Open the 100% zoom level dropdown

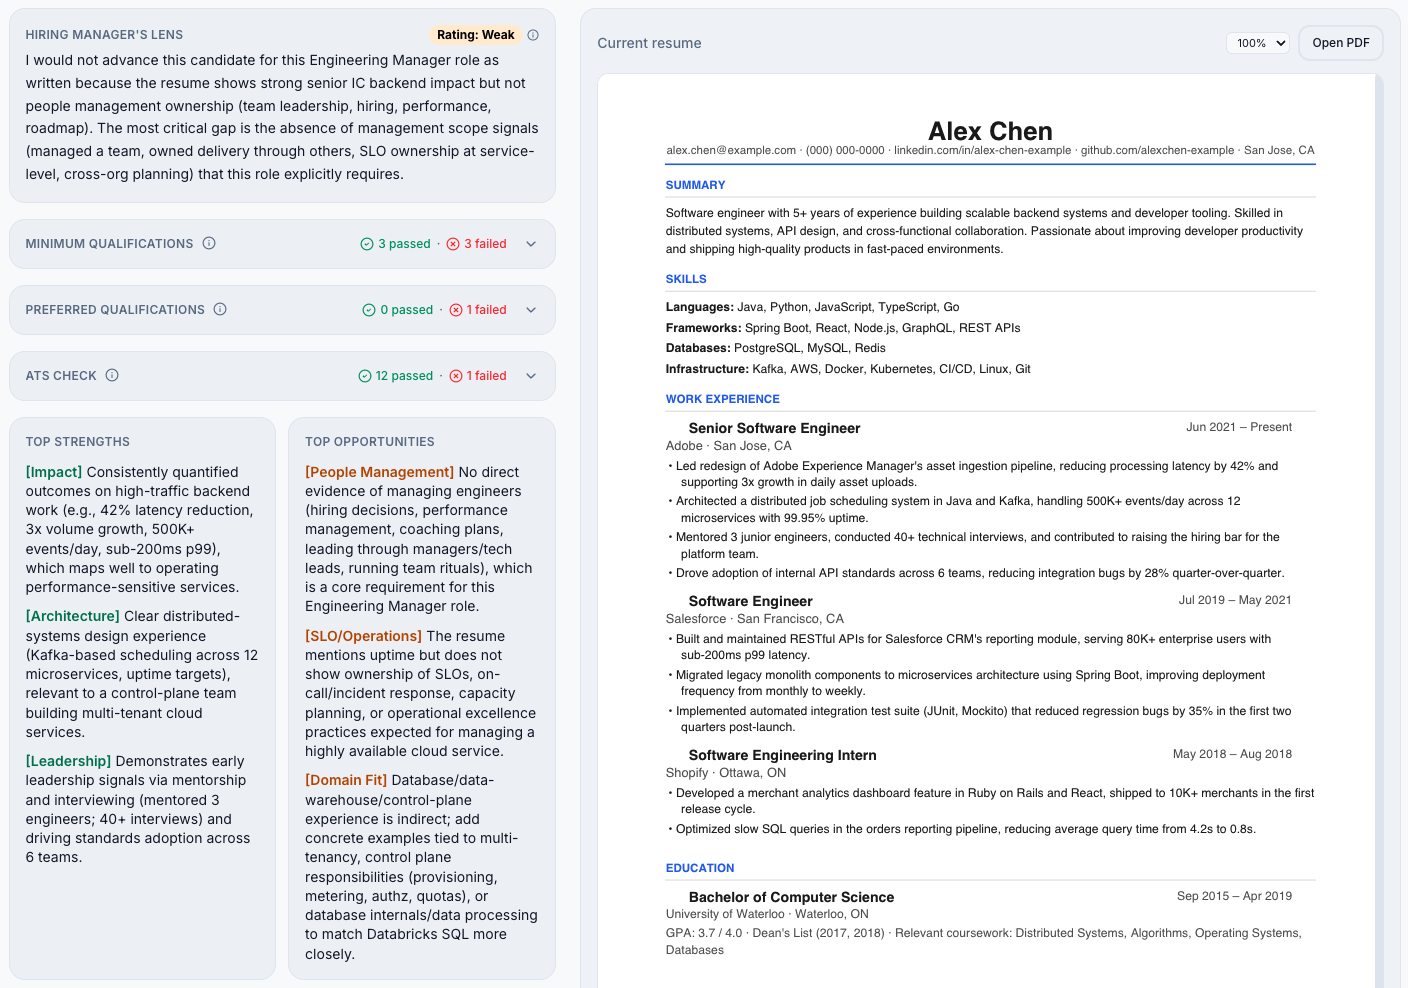click(x=1257, y=42)
